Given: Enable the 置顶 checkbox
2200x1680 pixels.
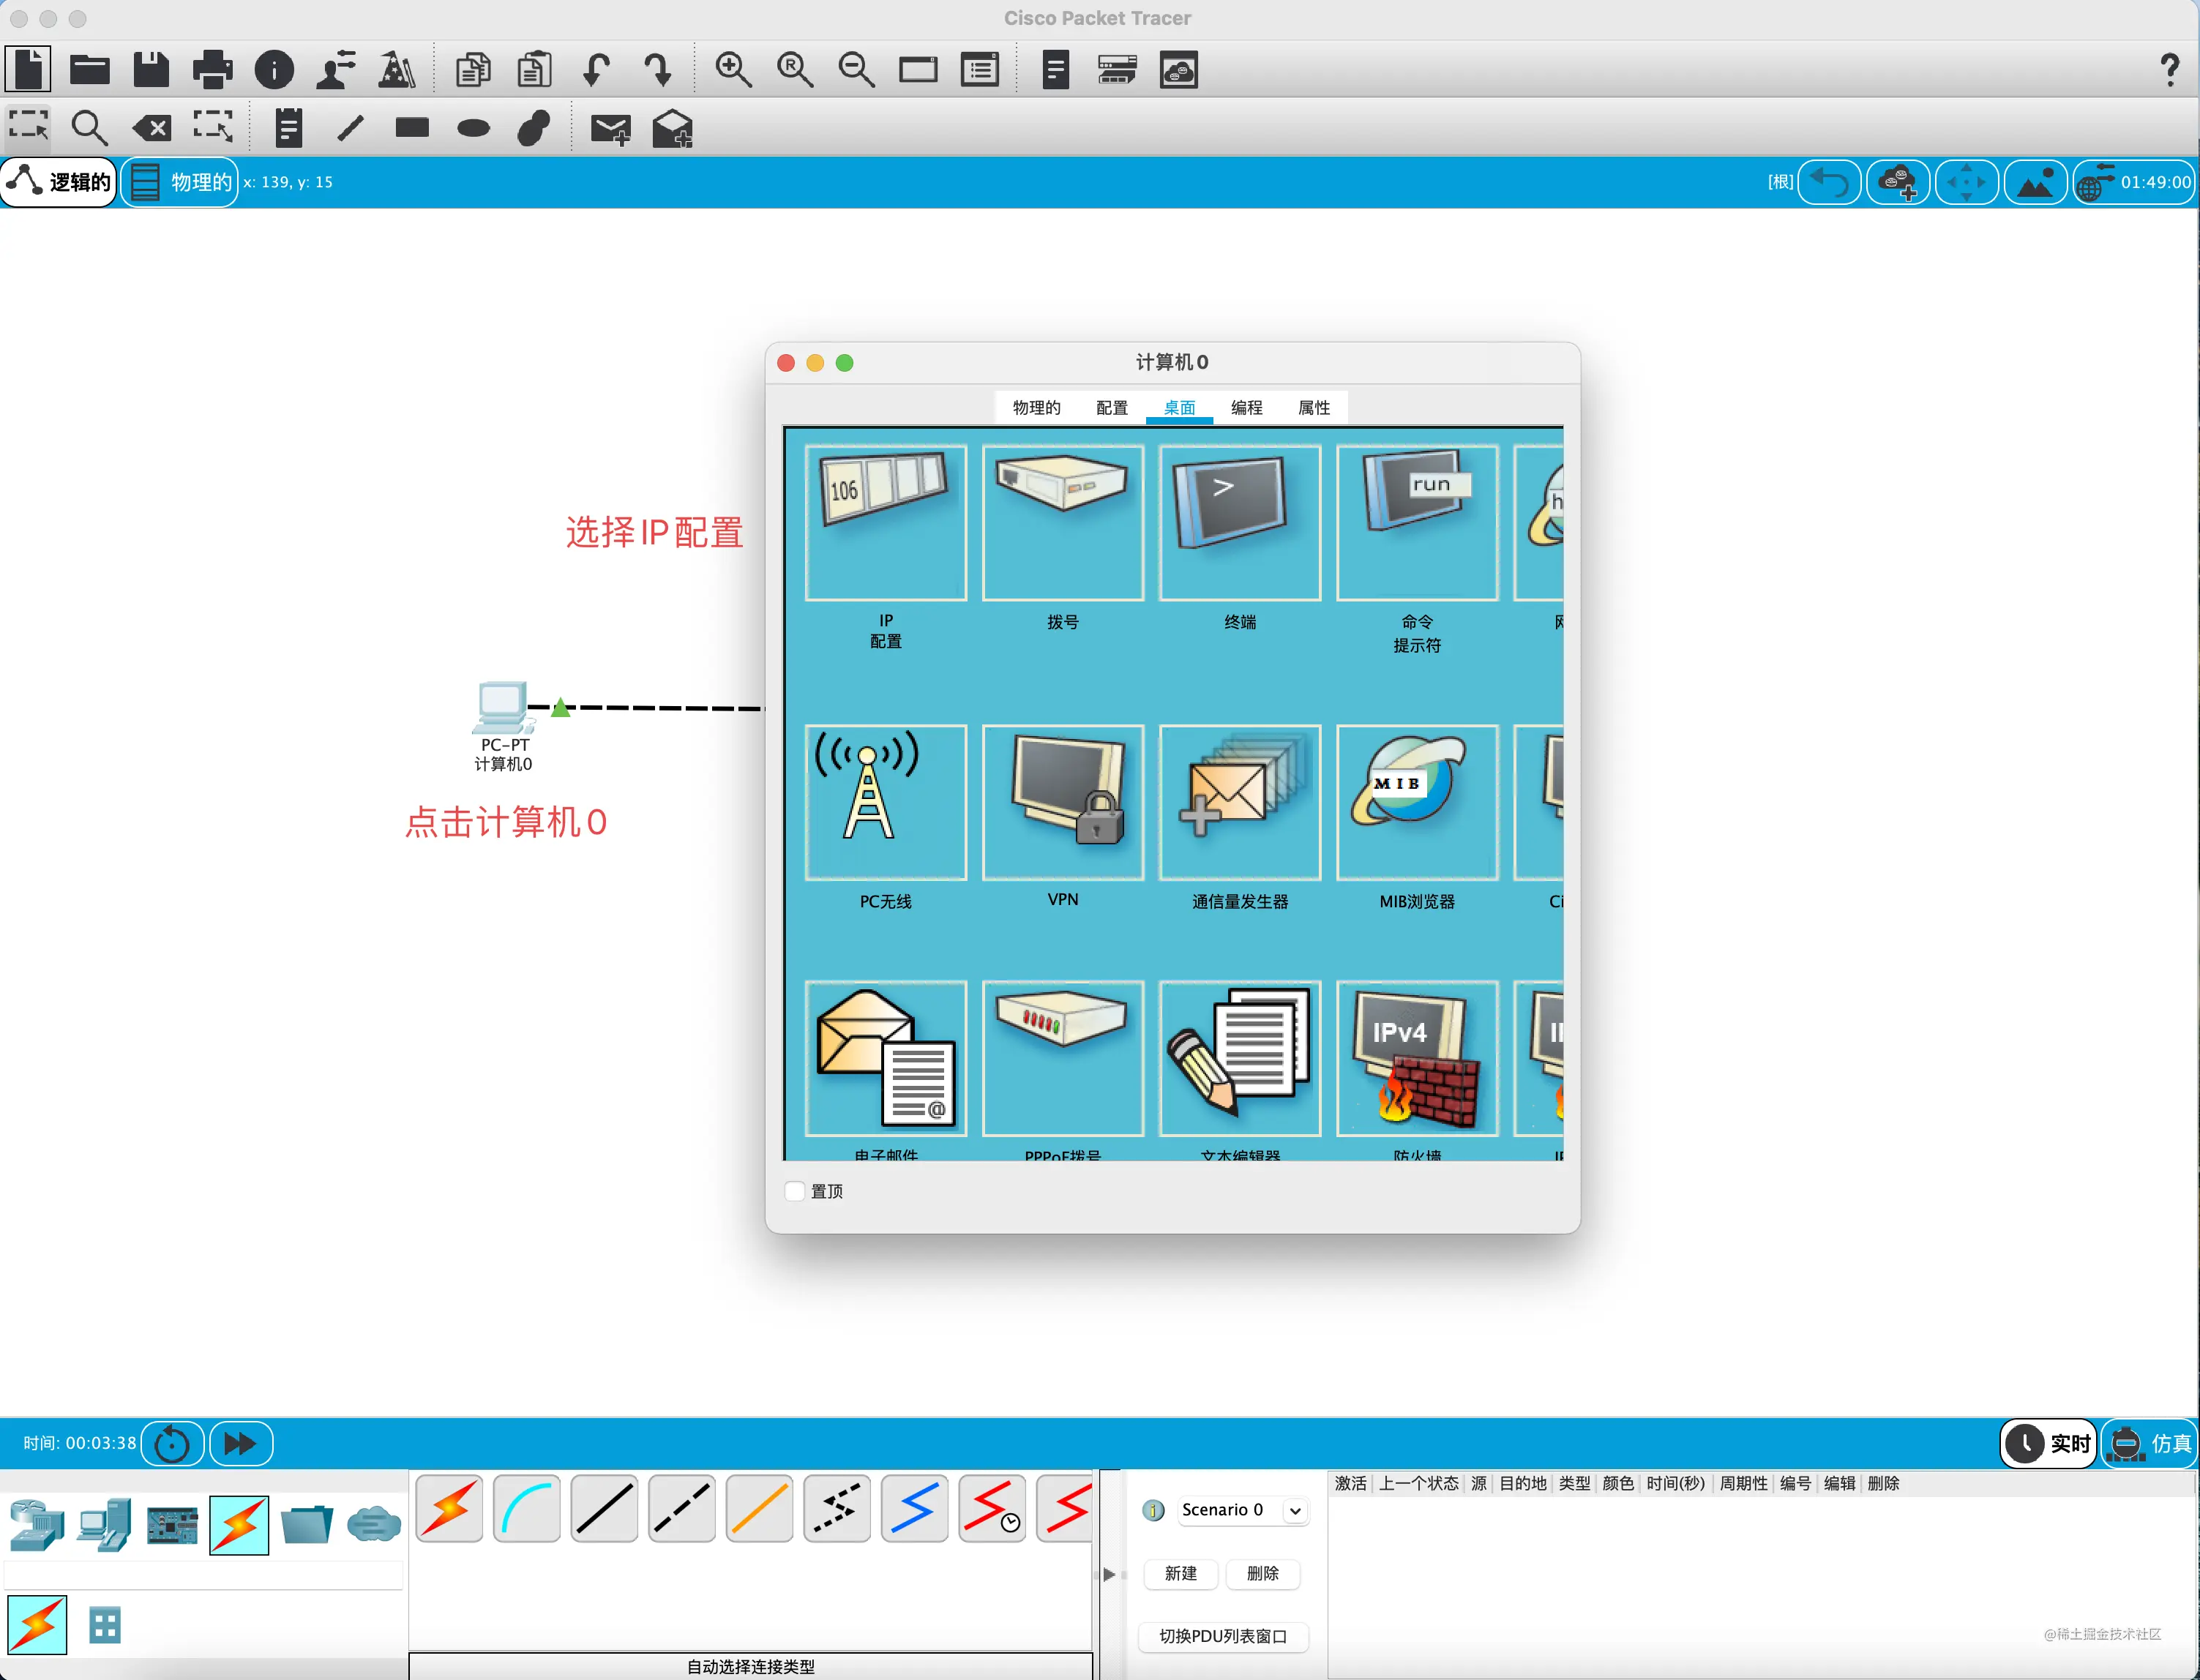Looking at the screenshot, I should click(x=795, y=1191).
